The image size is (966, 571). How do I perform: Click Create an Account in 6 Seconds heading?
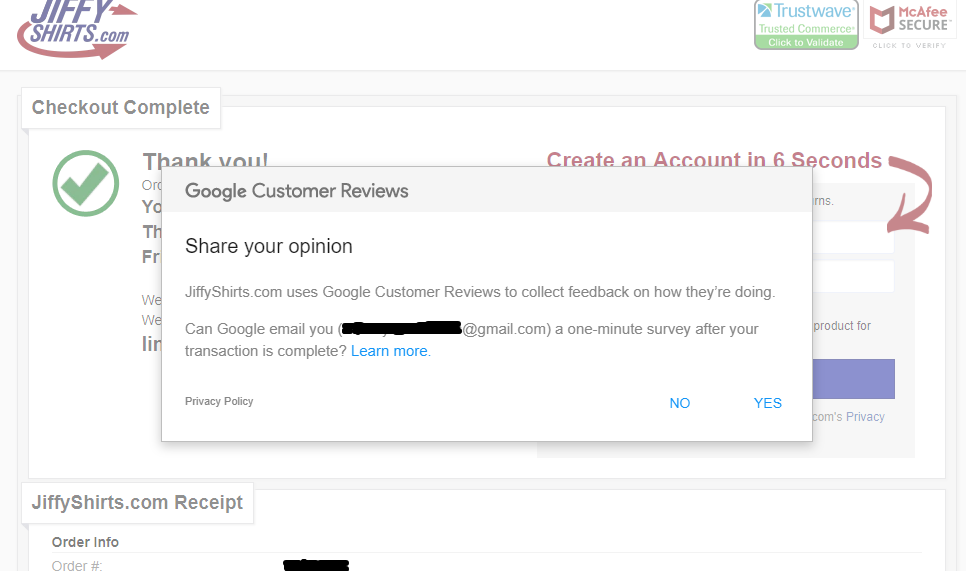click(x=714, y=159)
